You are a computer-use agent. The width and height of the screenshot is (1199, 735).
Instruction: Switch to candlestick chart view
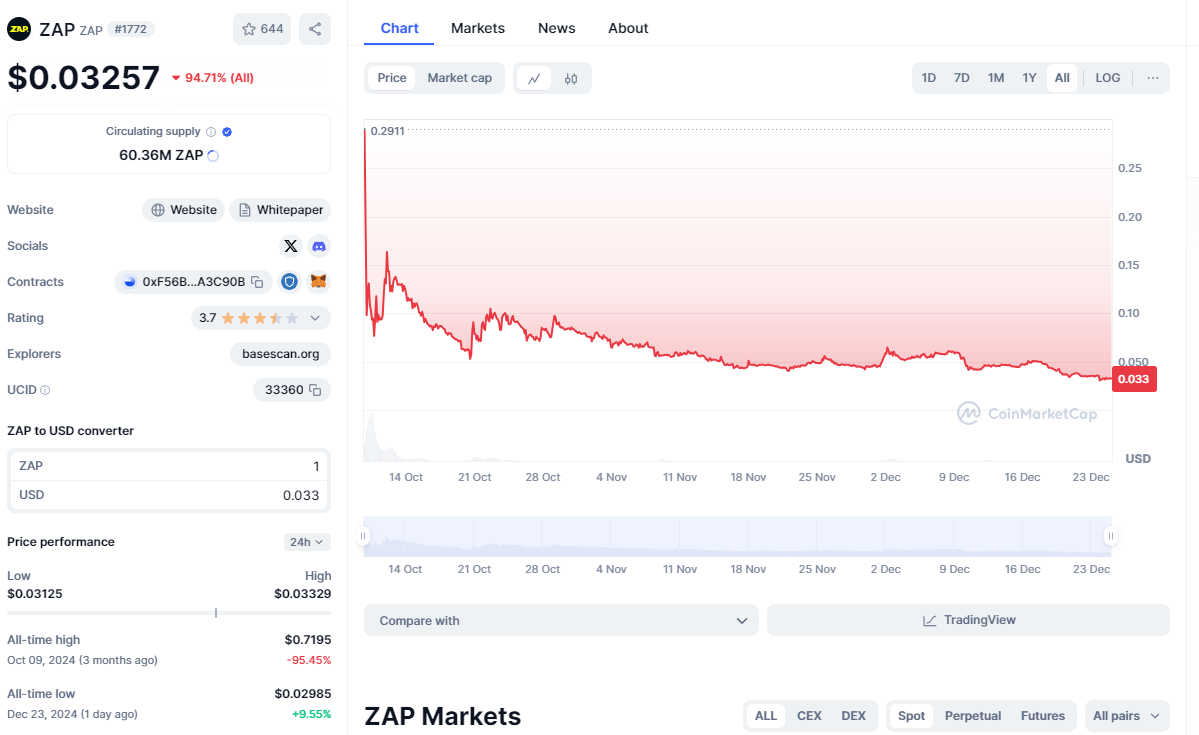click(x=571, y=78)
